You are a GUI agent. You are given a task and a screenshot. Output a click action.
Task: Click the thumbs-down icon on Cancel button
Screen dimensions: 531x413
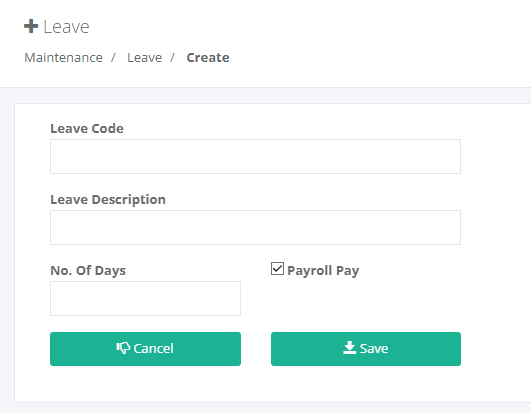(123, 348)
